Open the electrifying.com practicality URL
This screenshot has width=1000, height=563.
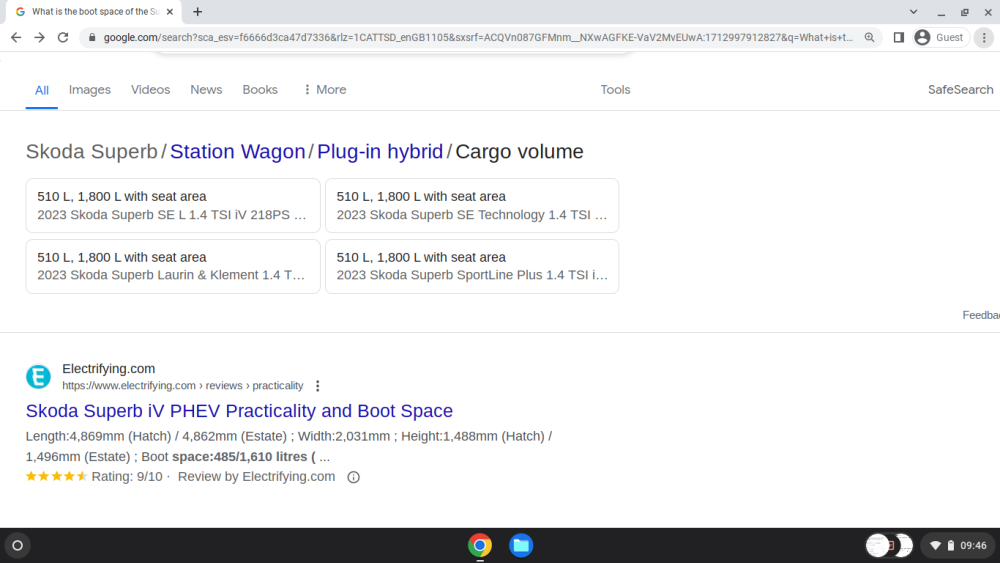[x=182, y=386]
